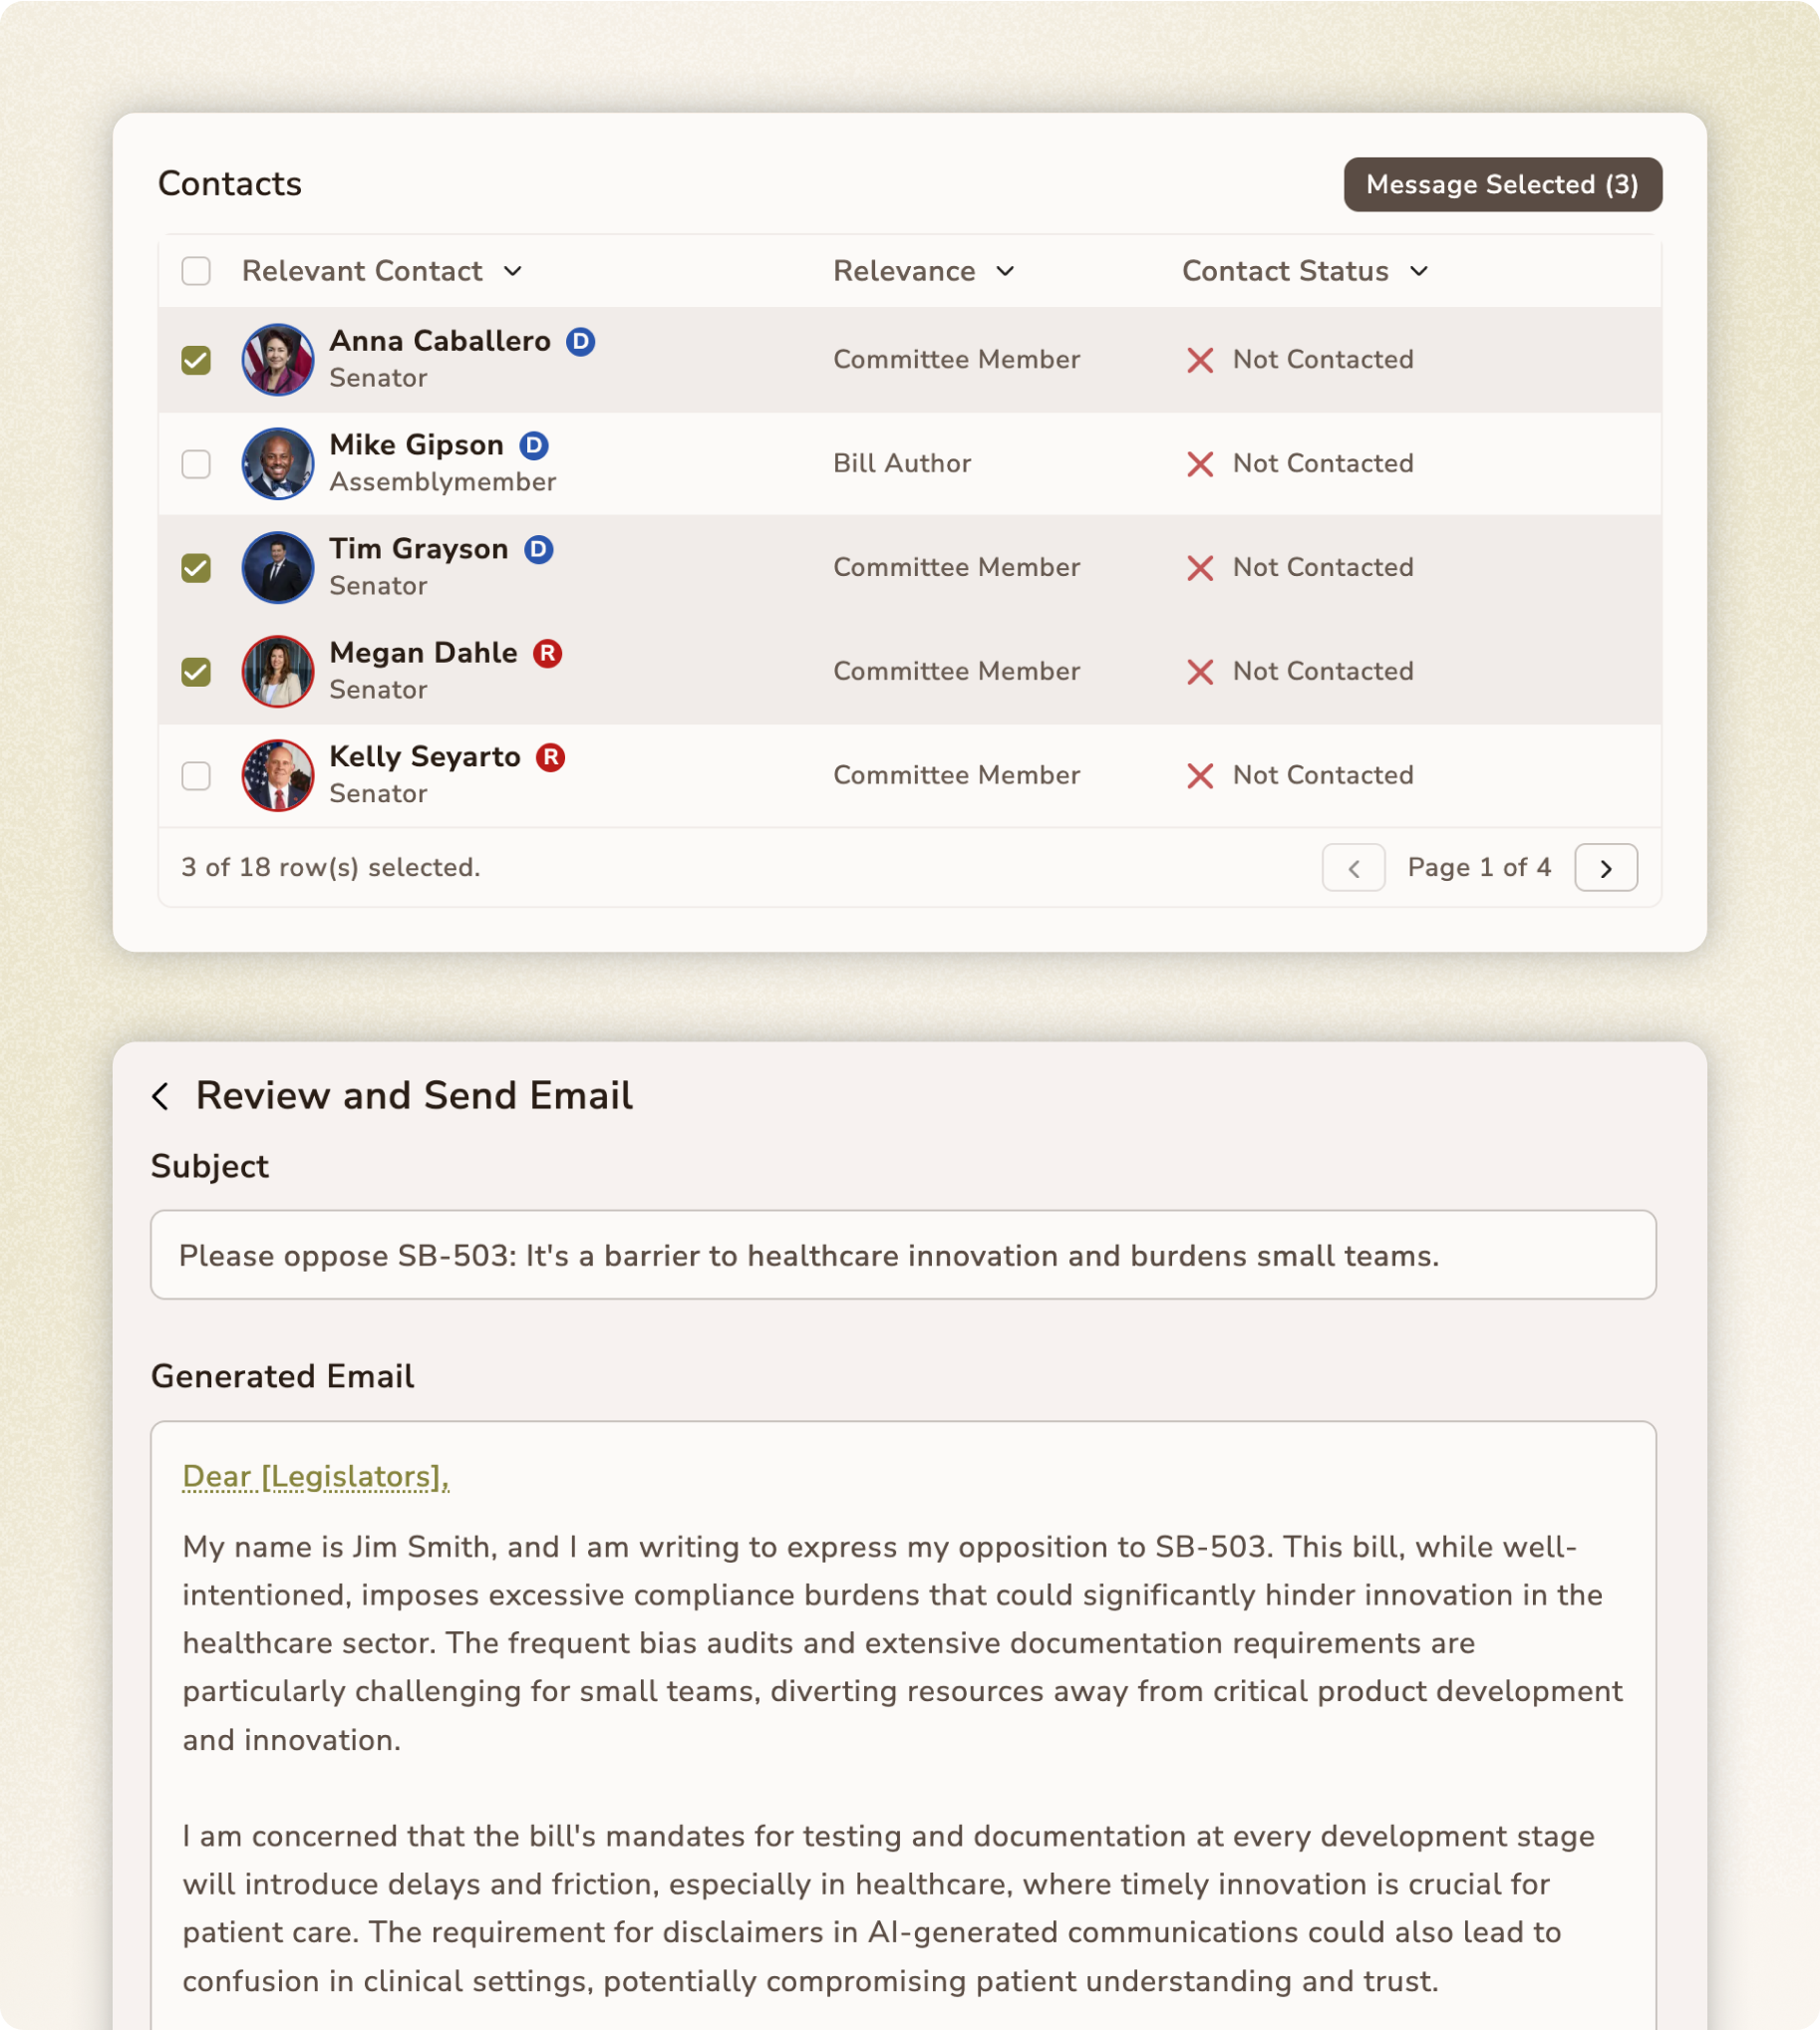
Task: Uncheck Anna Caballero's checkbox
Action: (x=196, y=360)
